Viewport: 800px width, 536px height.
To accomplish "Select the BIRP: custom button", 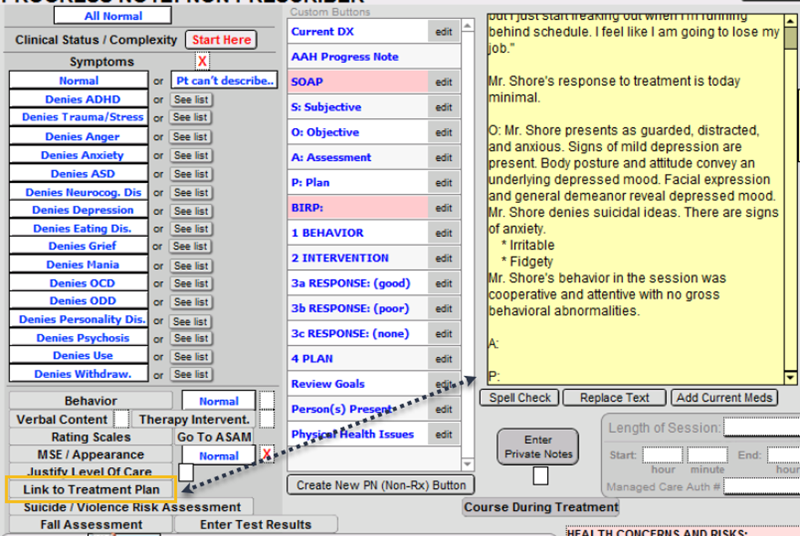I will coord(357,208).
